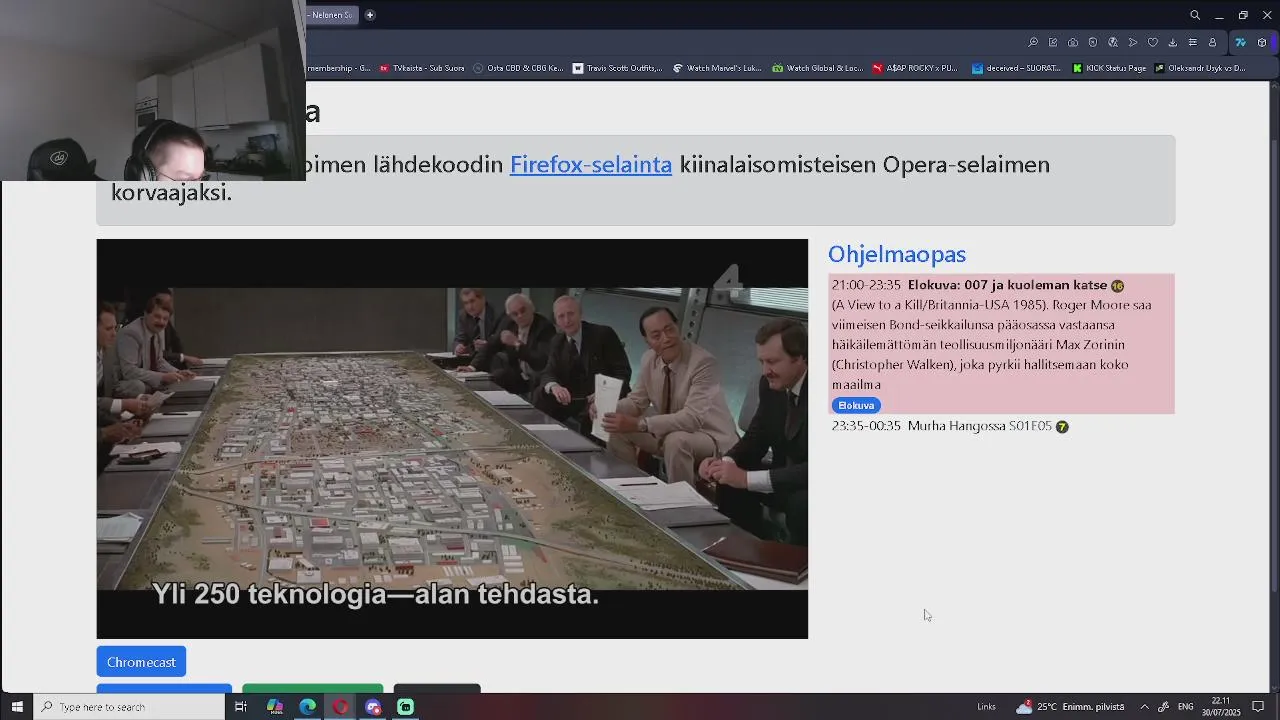Open the profile account icon
1280x720 pixels.
(x=1212, y=42)
